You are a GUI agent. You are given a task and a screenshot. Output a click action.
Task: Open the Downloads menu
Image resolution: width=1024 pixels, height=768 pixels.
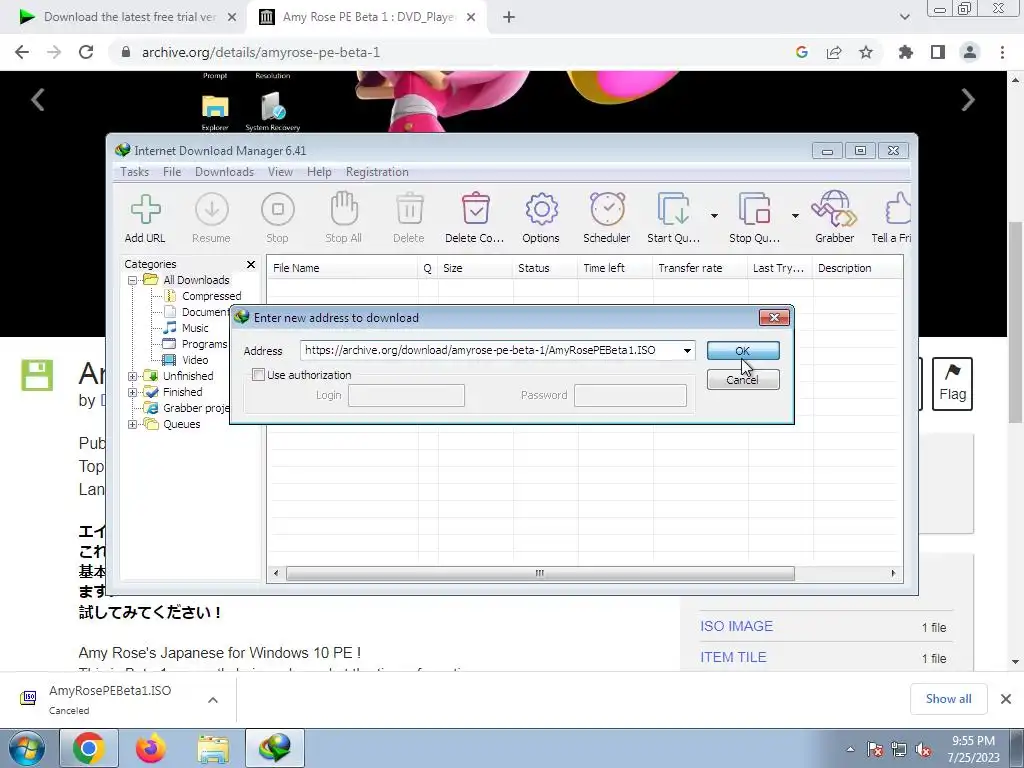224,172
